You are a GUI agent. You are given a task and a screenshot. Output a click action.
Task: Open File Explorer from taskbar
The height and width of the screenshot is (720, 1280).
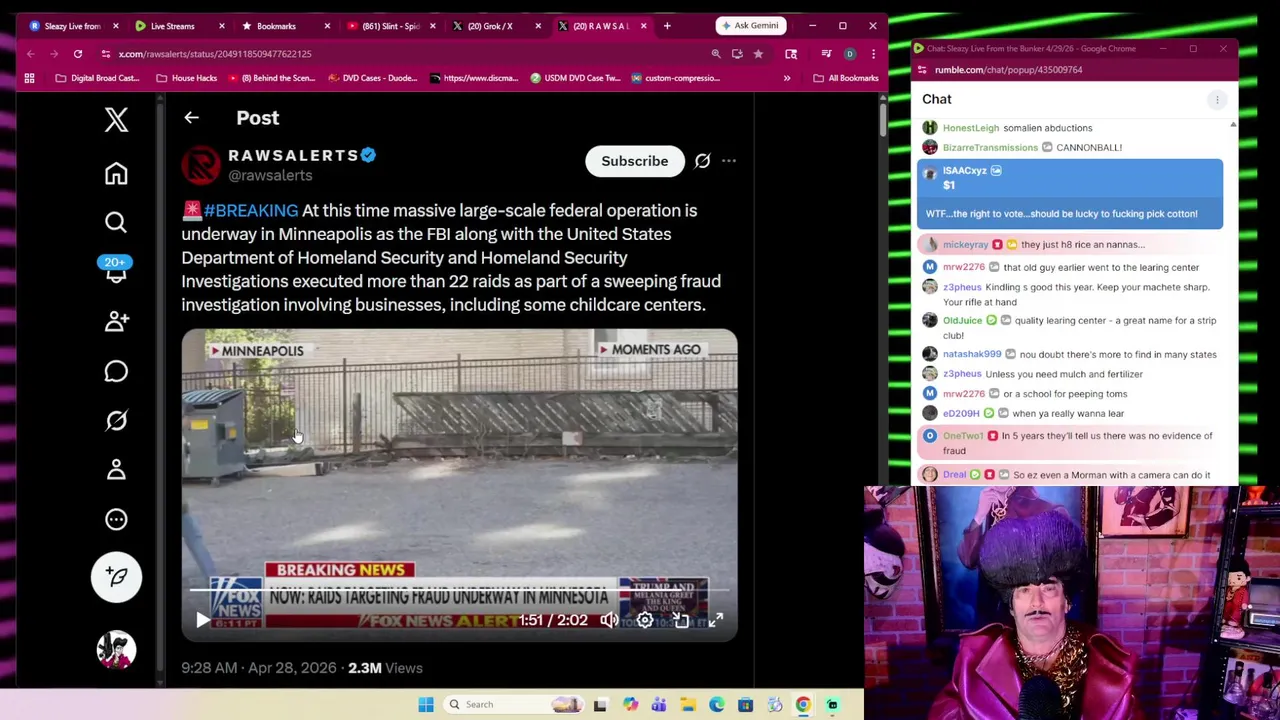pos(688,705)
